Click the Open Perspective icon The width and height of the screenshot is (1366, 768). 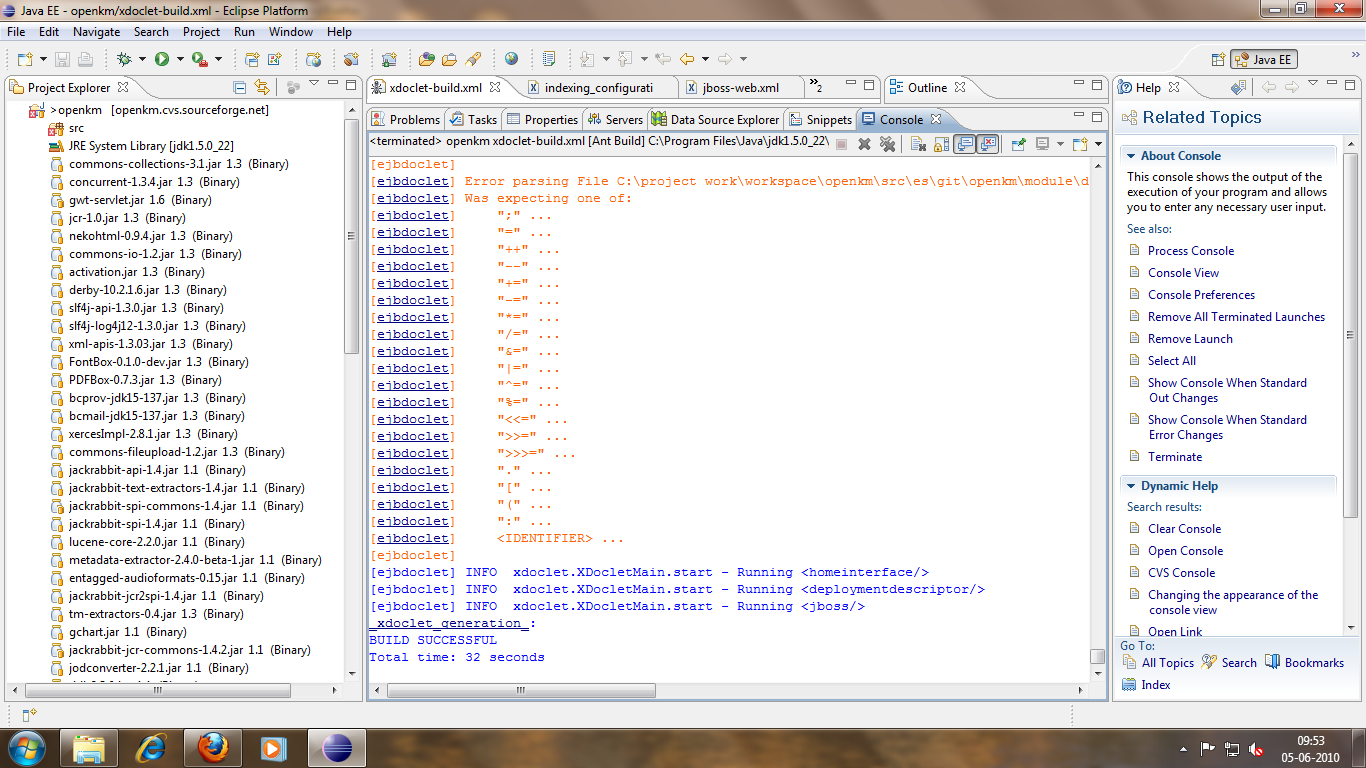[1218, 59]
